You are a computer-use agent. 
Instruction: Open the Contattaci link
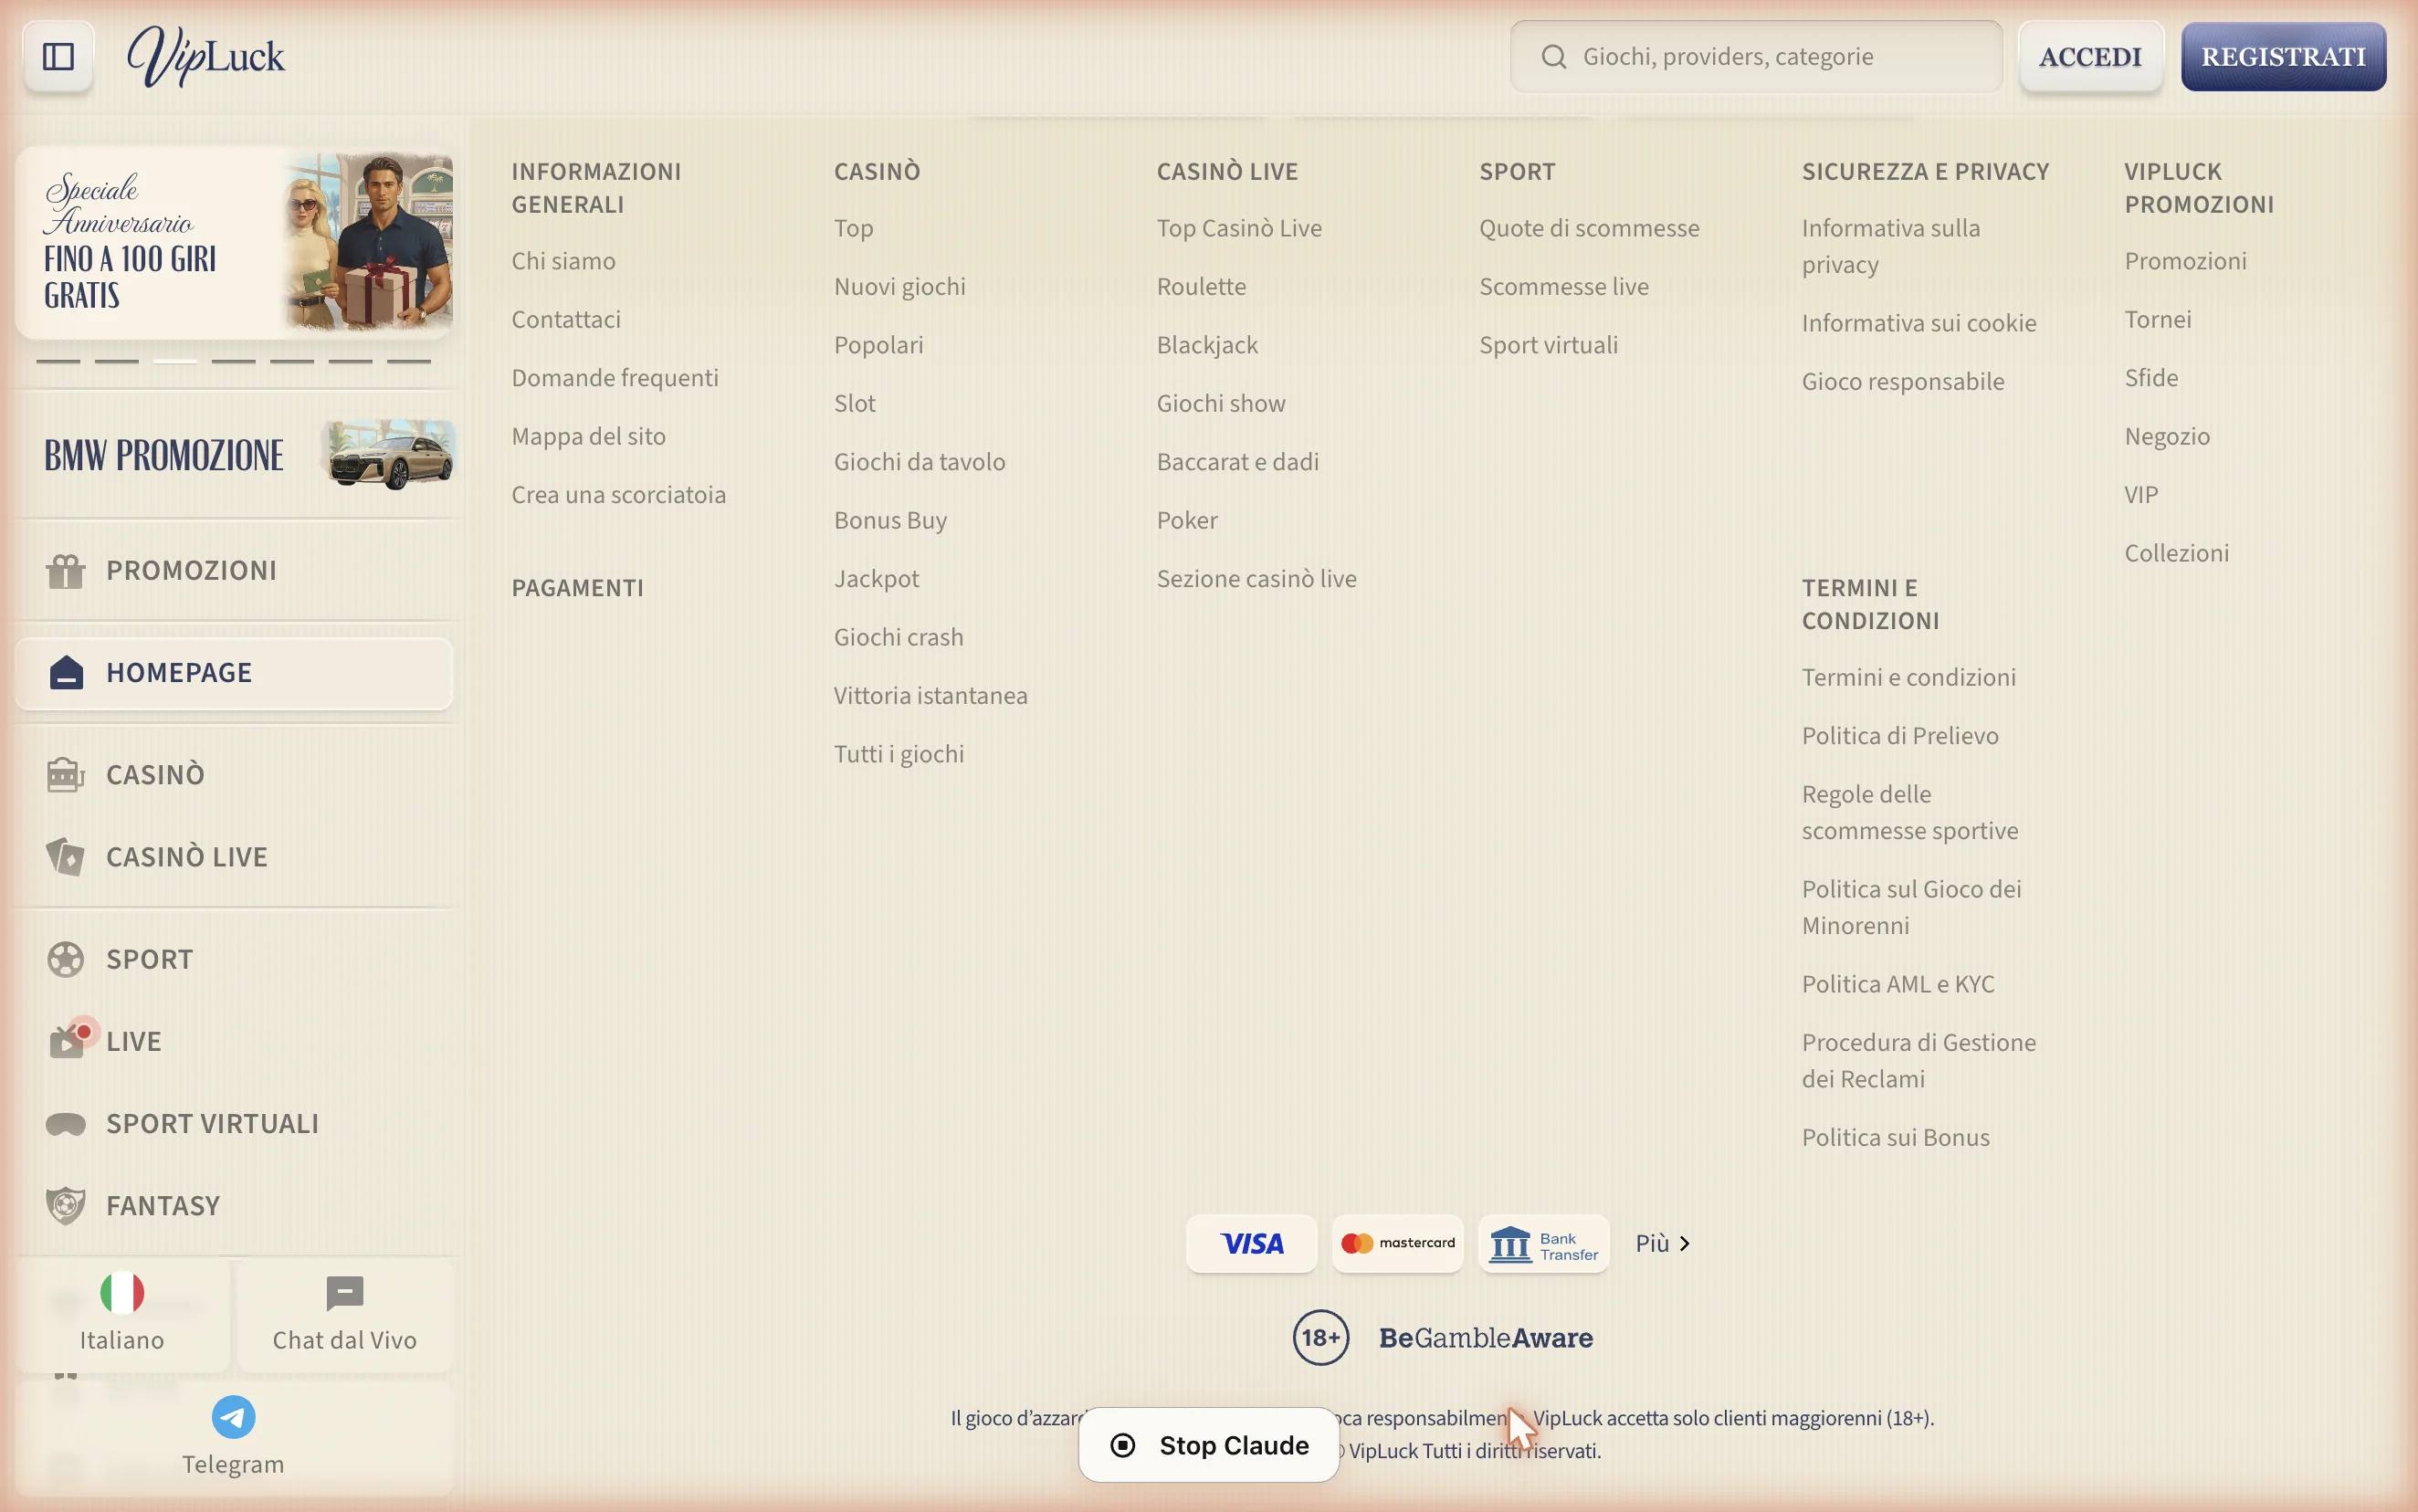tap(566, 320)
